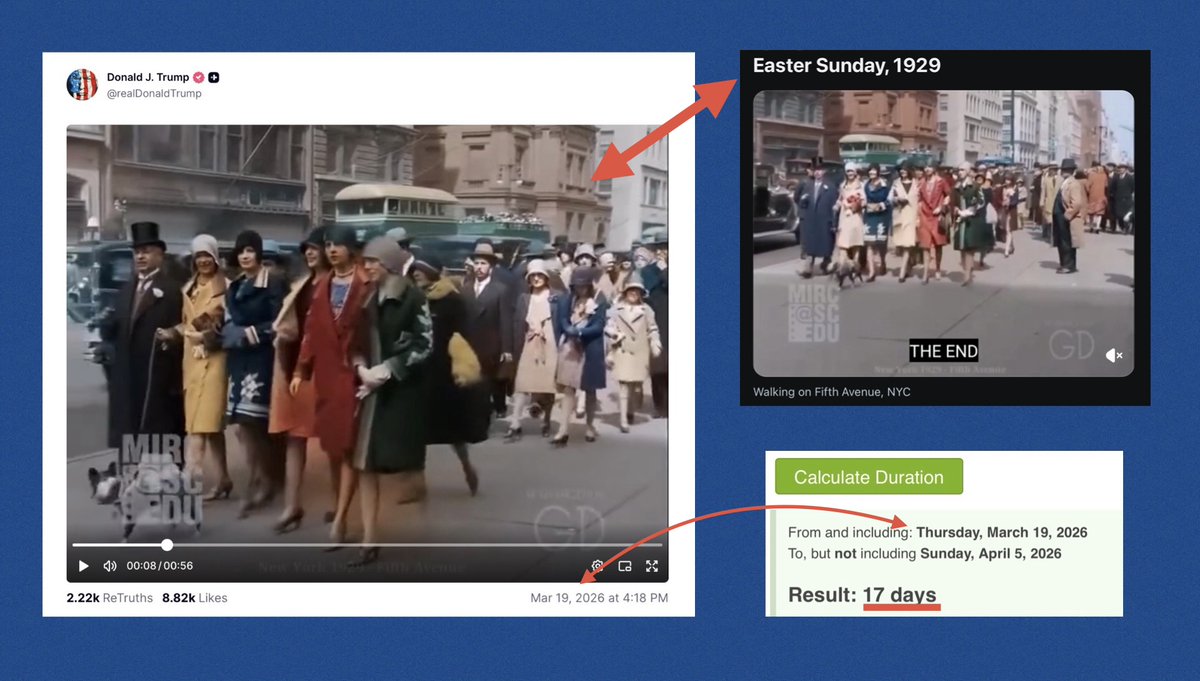Click the 00:08 / 00:56 time display

click(x=160, y=566)
